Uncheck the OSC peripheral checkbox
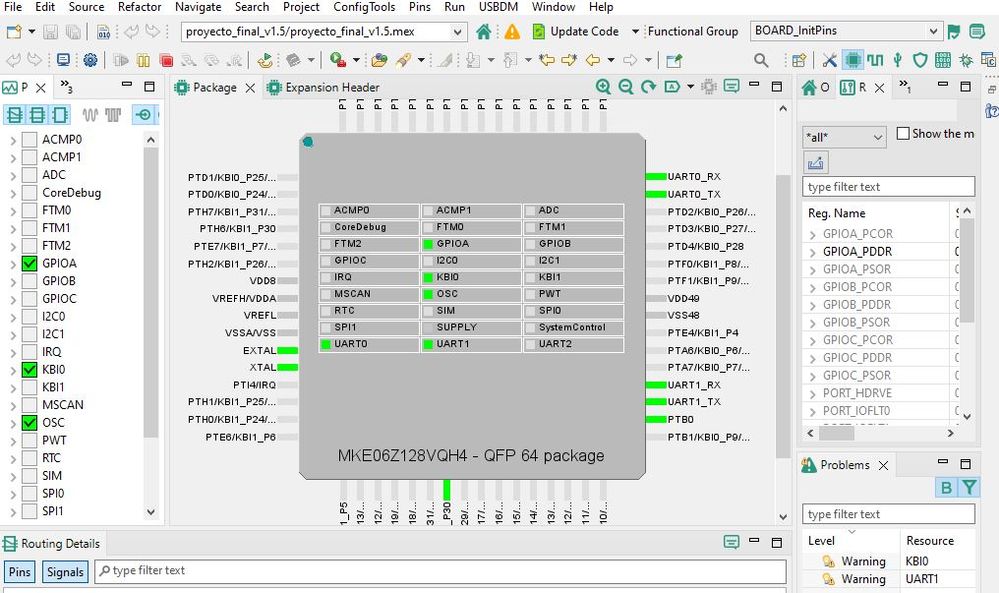 tap(29, 423)
